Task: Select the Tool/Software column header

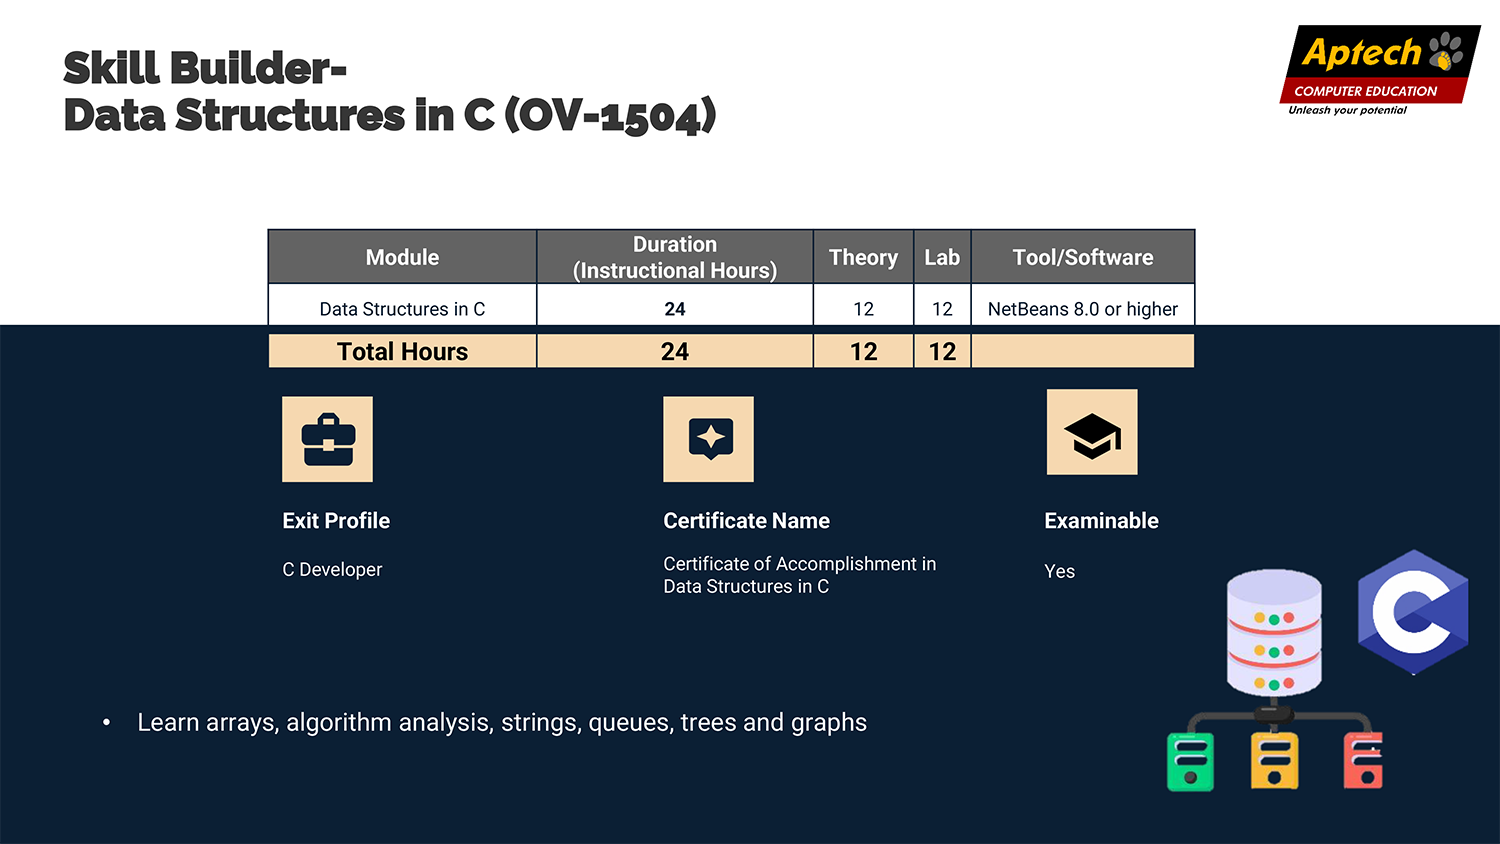Action: pos(1082,257)
